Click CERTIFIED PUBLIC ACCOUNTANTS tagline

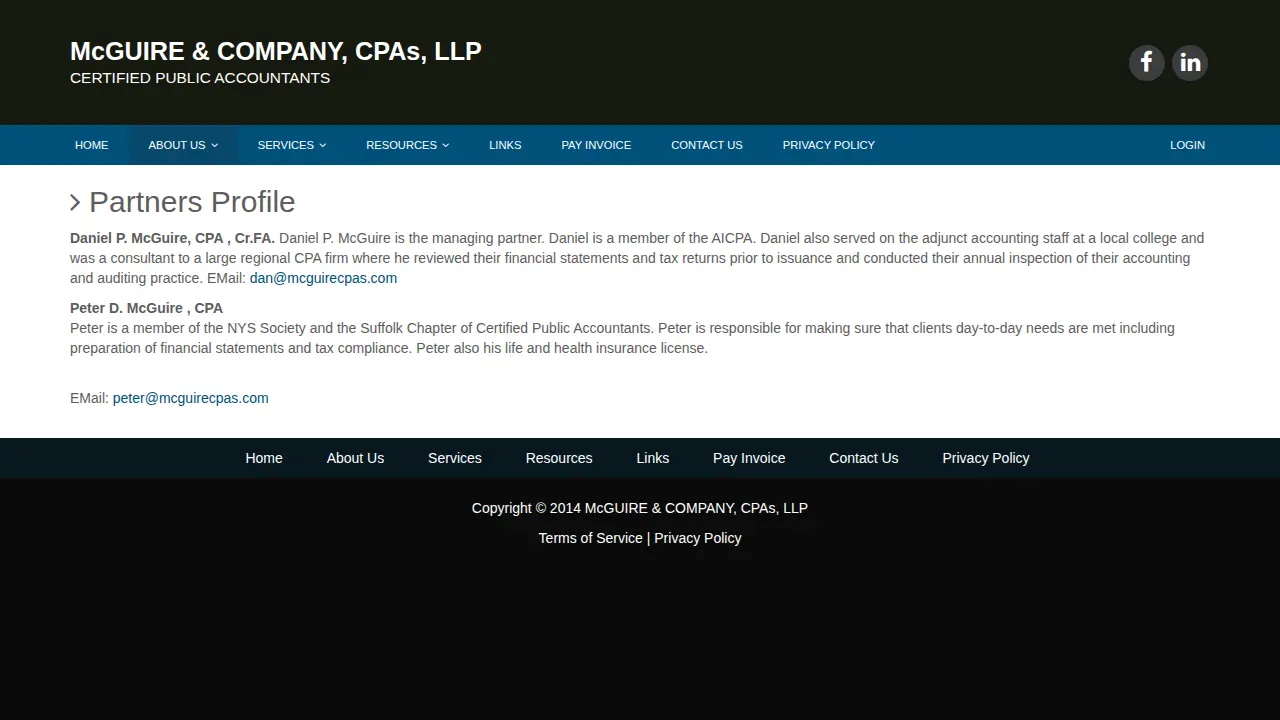point(200,78)
